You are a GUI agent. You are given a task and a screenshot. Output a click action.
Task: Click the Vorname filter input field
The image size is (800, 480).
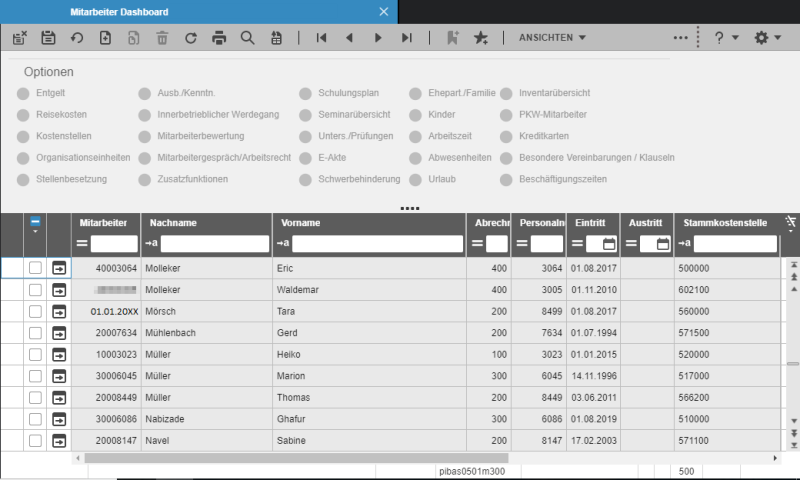[x=378, y=244]
